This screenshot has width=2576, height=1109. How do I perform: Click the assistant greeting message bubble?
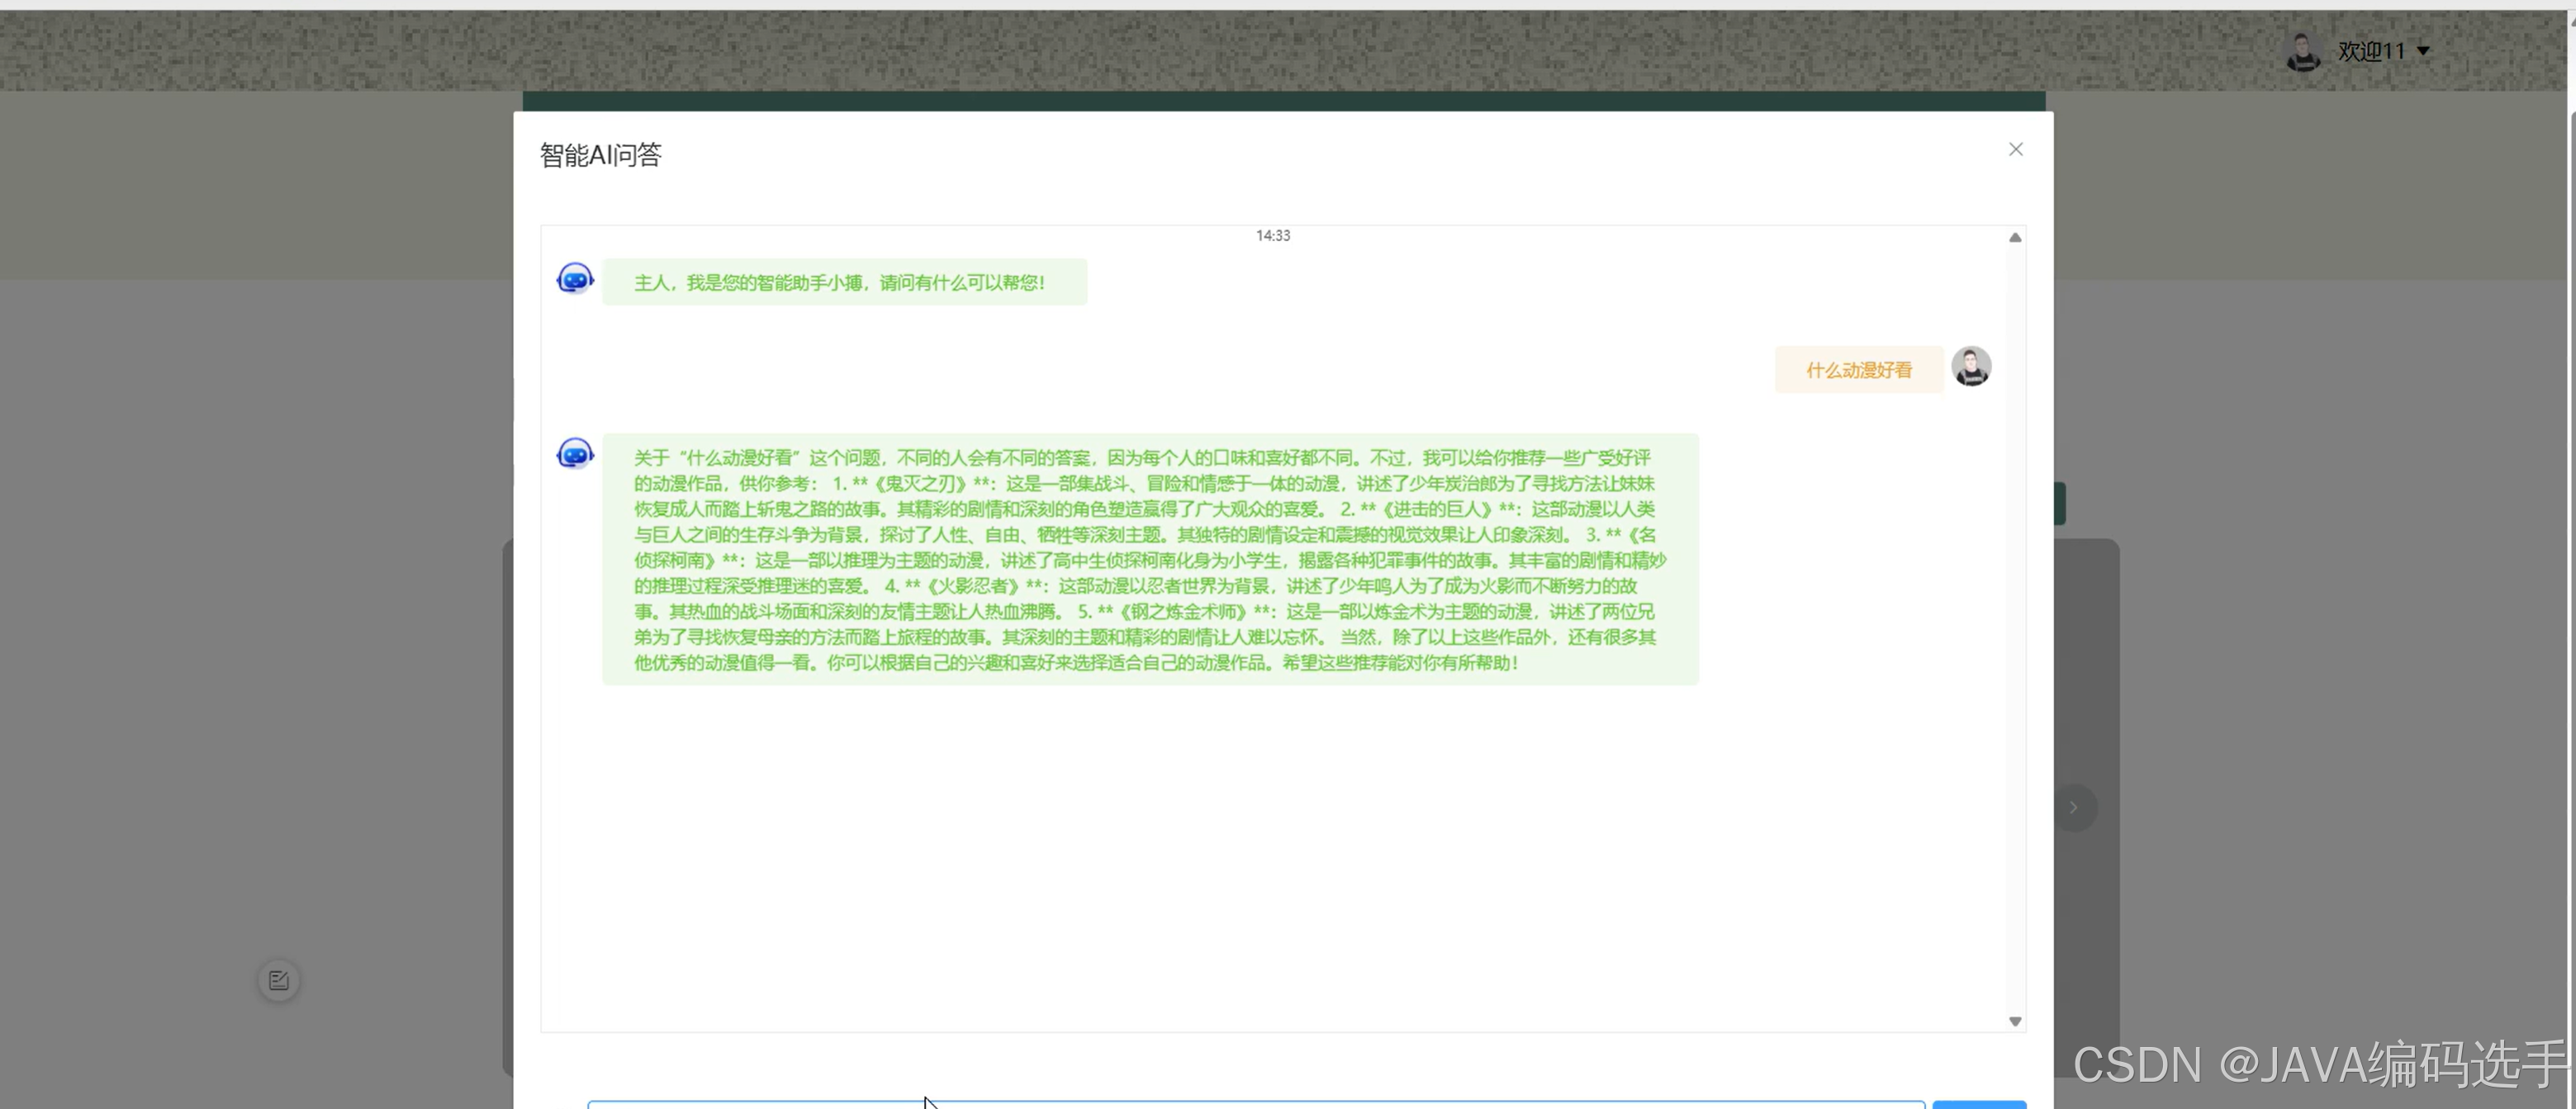click(x=844, y=282)
